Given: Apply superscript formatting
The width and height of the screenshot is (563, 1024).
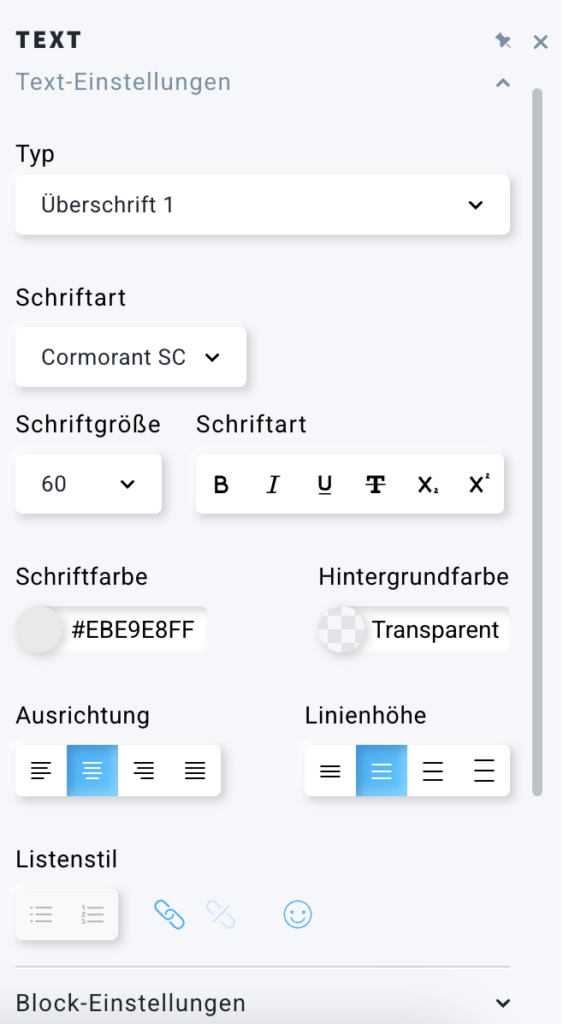Looking at the screenshot, I should pos(479,484).
